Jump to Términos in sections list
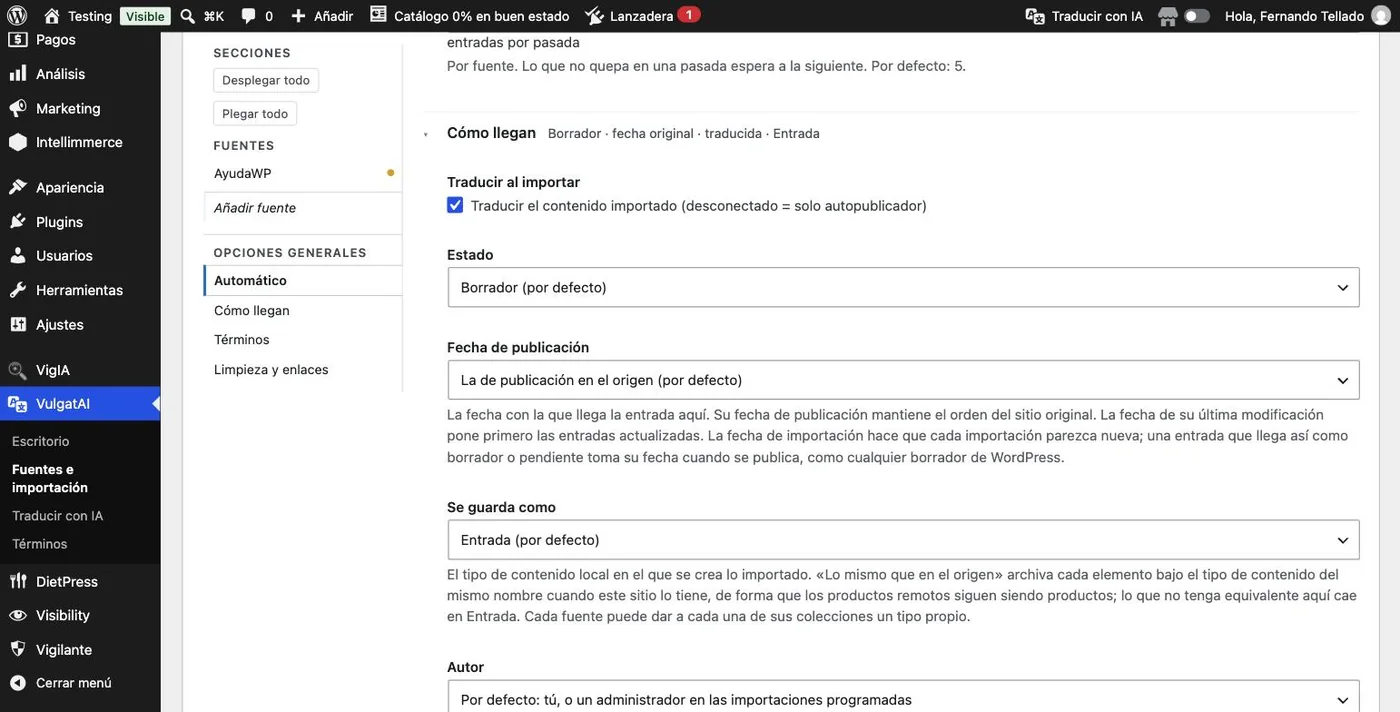Screen dimensions: 1400x712 [x=242, y=340]
